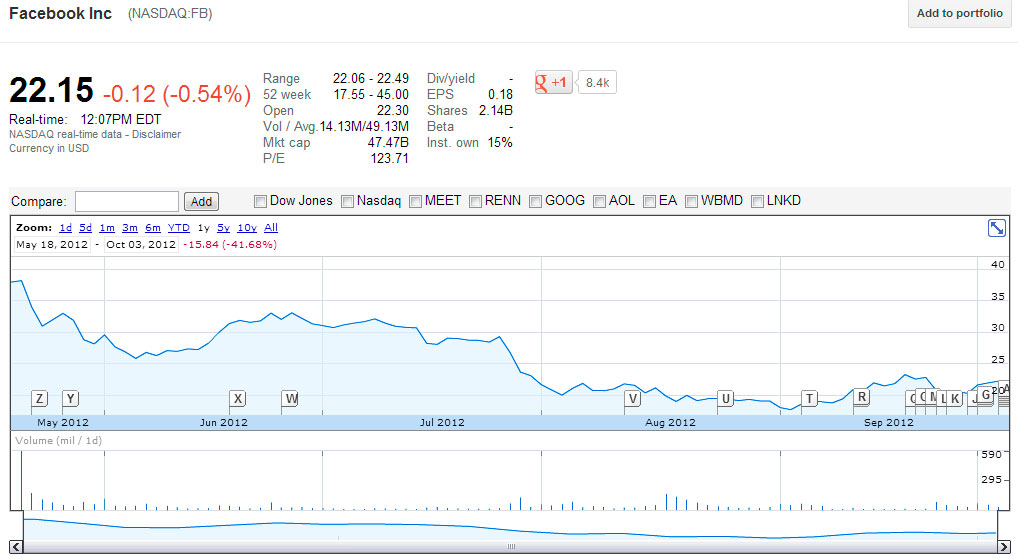Click the horizontal scrollbar grip below chart
Screen dimensions: 1018x559
511,547
